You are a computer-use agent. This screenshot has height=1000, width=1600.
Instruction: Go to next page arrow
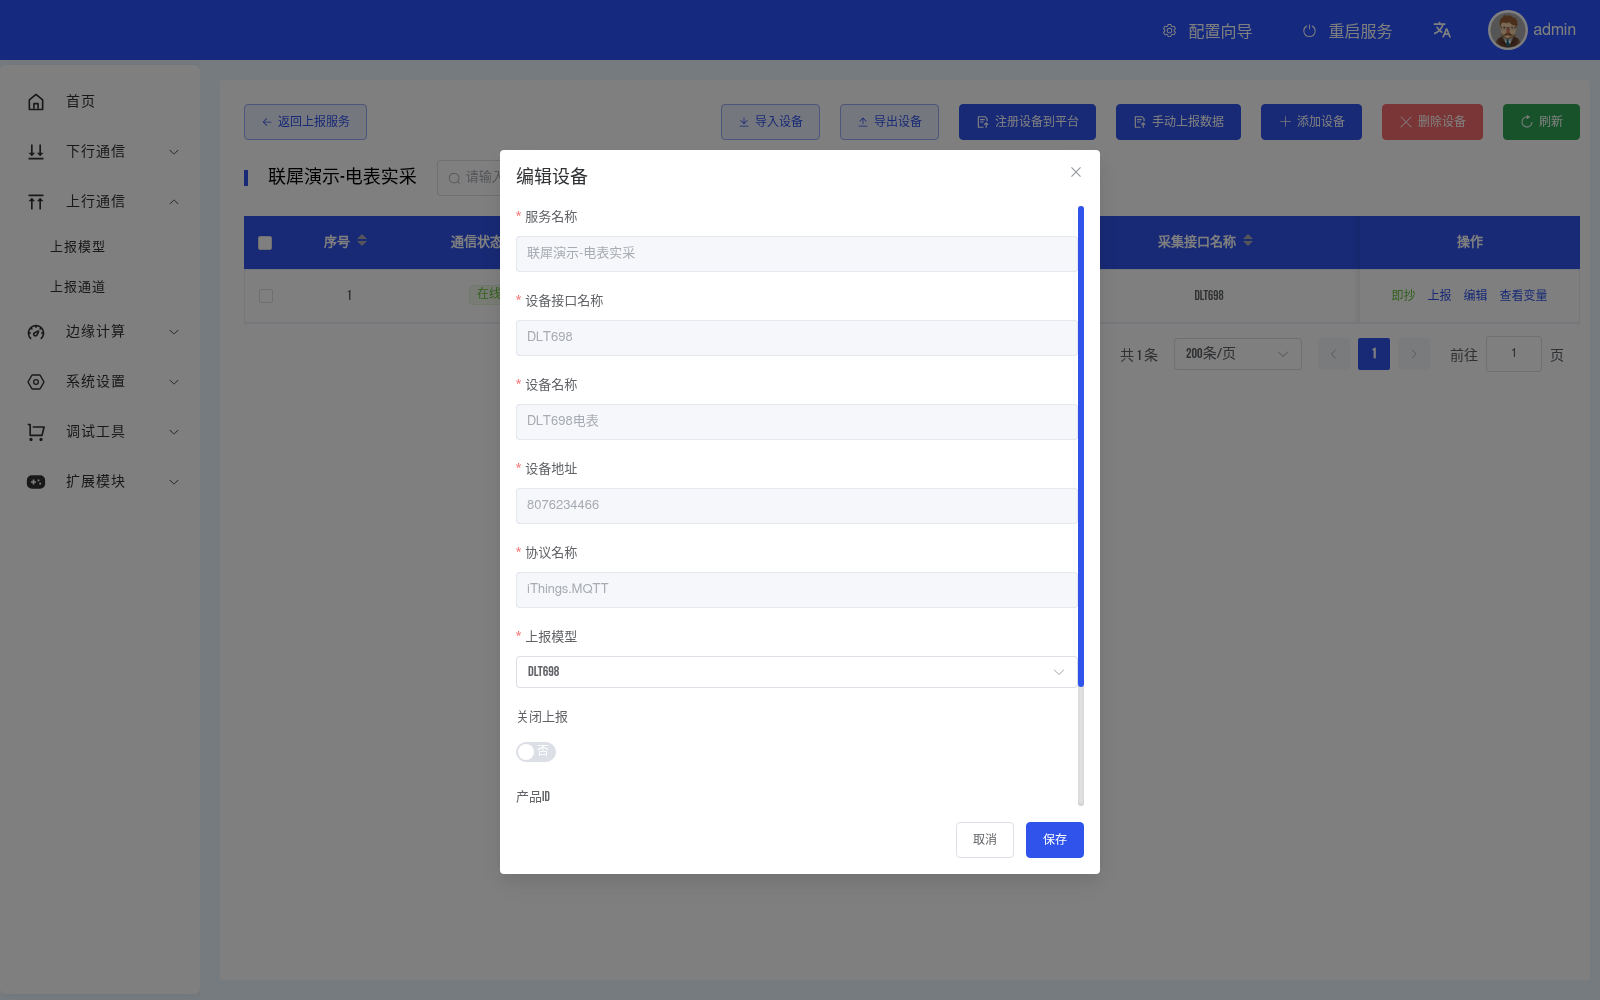click(1413, 354)
